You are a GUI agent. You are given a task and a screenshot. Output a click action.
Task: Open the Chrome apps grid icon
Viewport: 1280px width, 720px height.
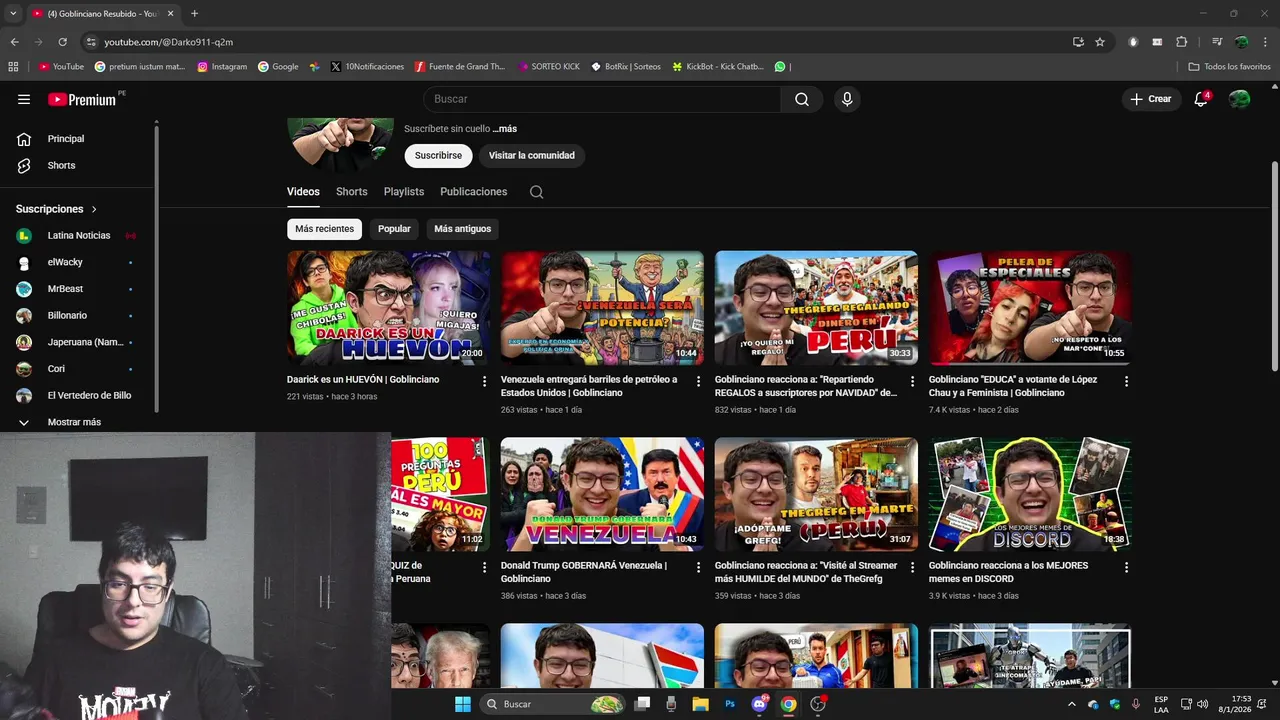13,67
